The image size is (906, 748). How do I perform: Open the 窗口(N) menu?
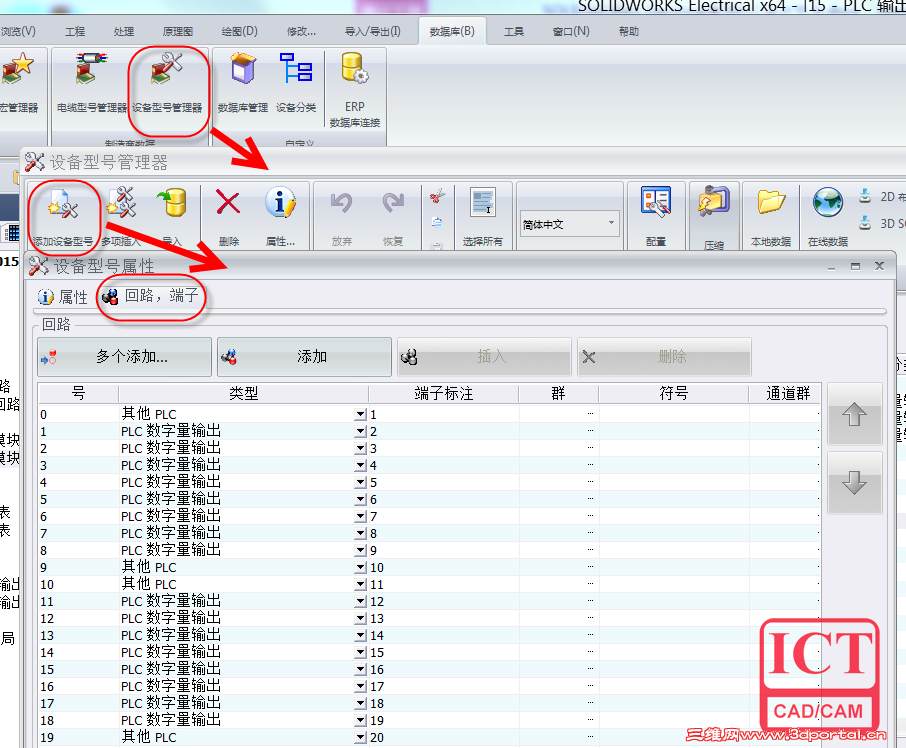[x=571, y=31]
